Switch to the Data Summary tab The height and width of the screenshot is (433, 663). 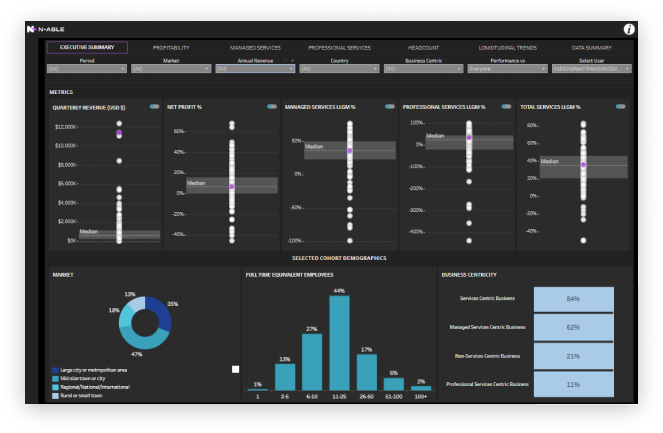[592, 48]
